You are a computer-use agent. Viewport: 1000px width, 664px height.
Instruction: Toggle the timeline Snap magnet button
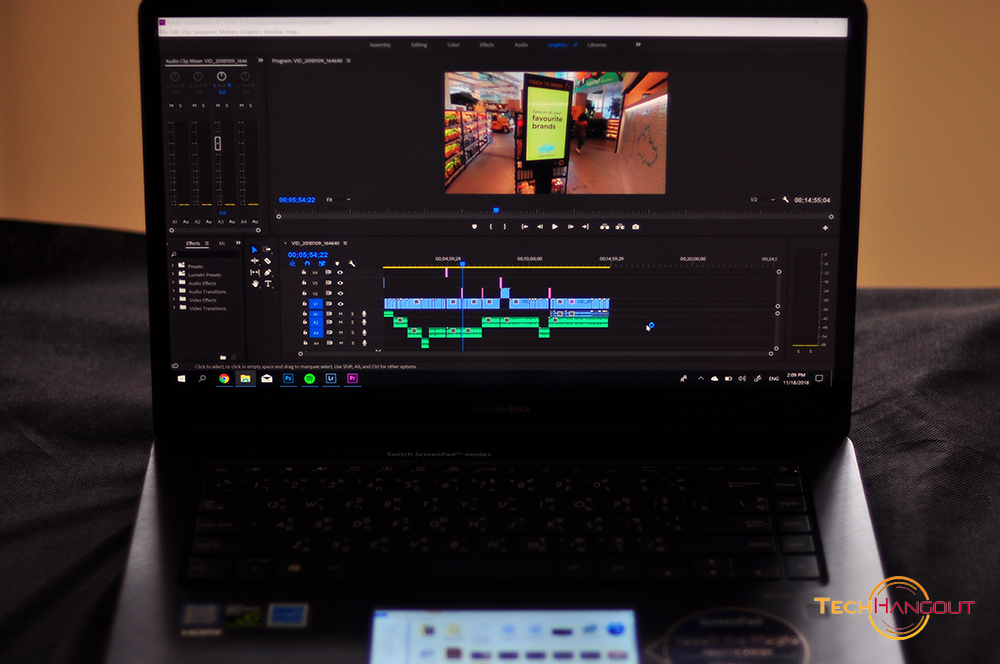click(x=307, y=263)
